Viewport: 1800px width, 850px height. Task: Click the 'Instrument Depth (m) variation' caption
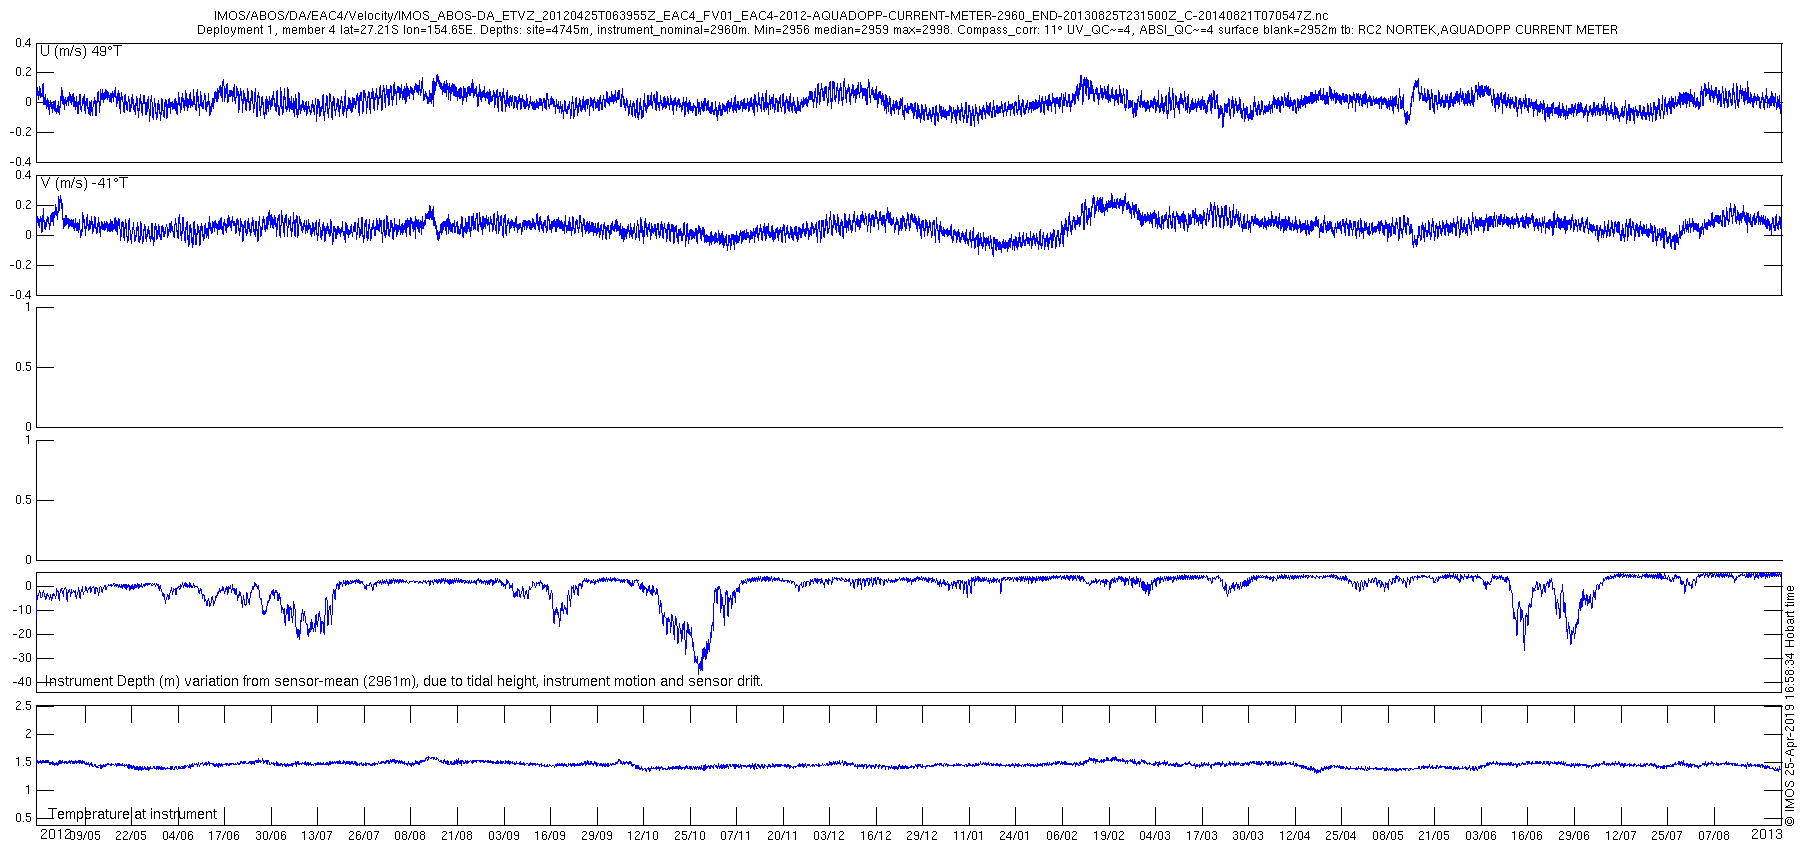405,681
